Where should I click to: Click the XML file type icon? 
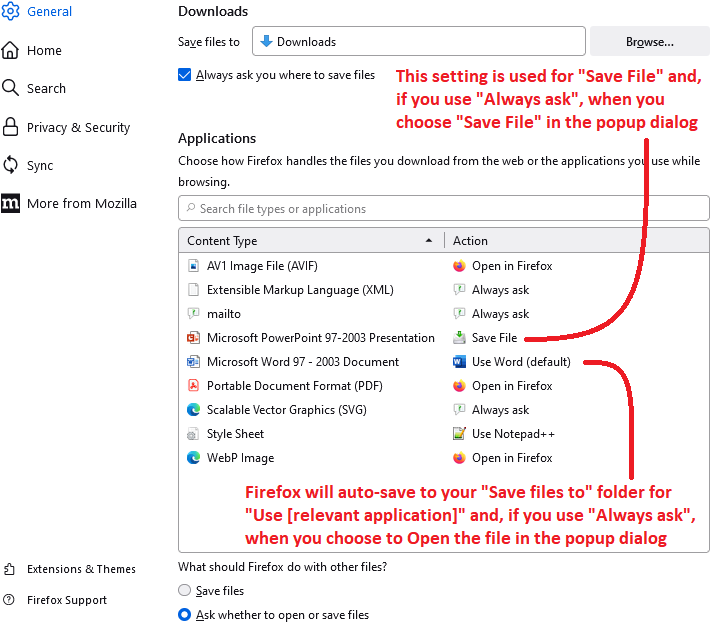pos(193,290)
